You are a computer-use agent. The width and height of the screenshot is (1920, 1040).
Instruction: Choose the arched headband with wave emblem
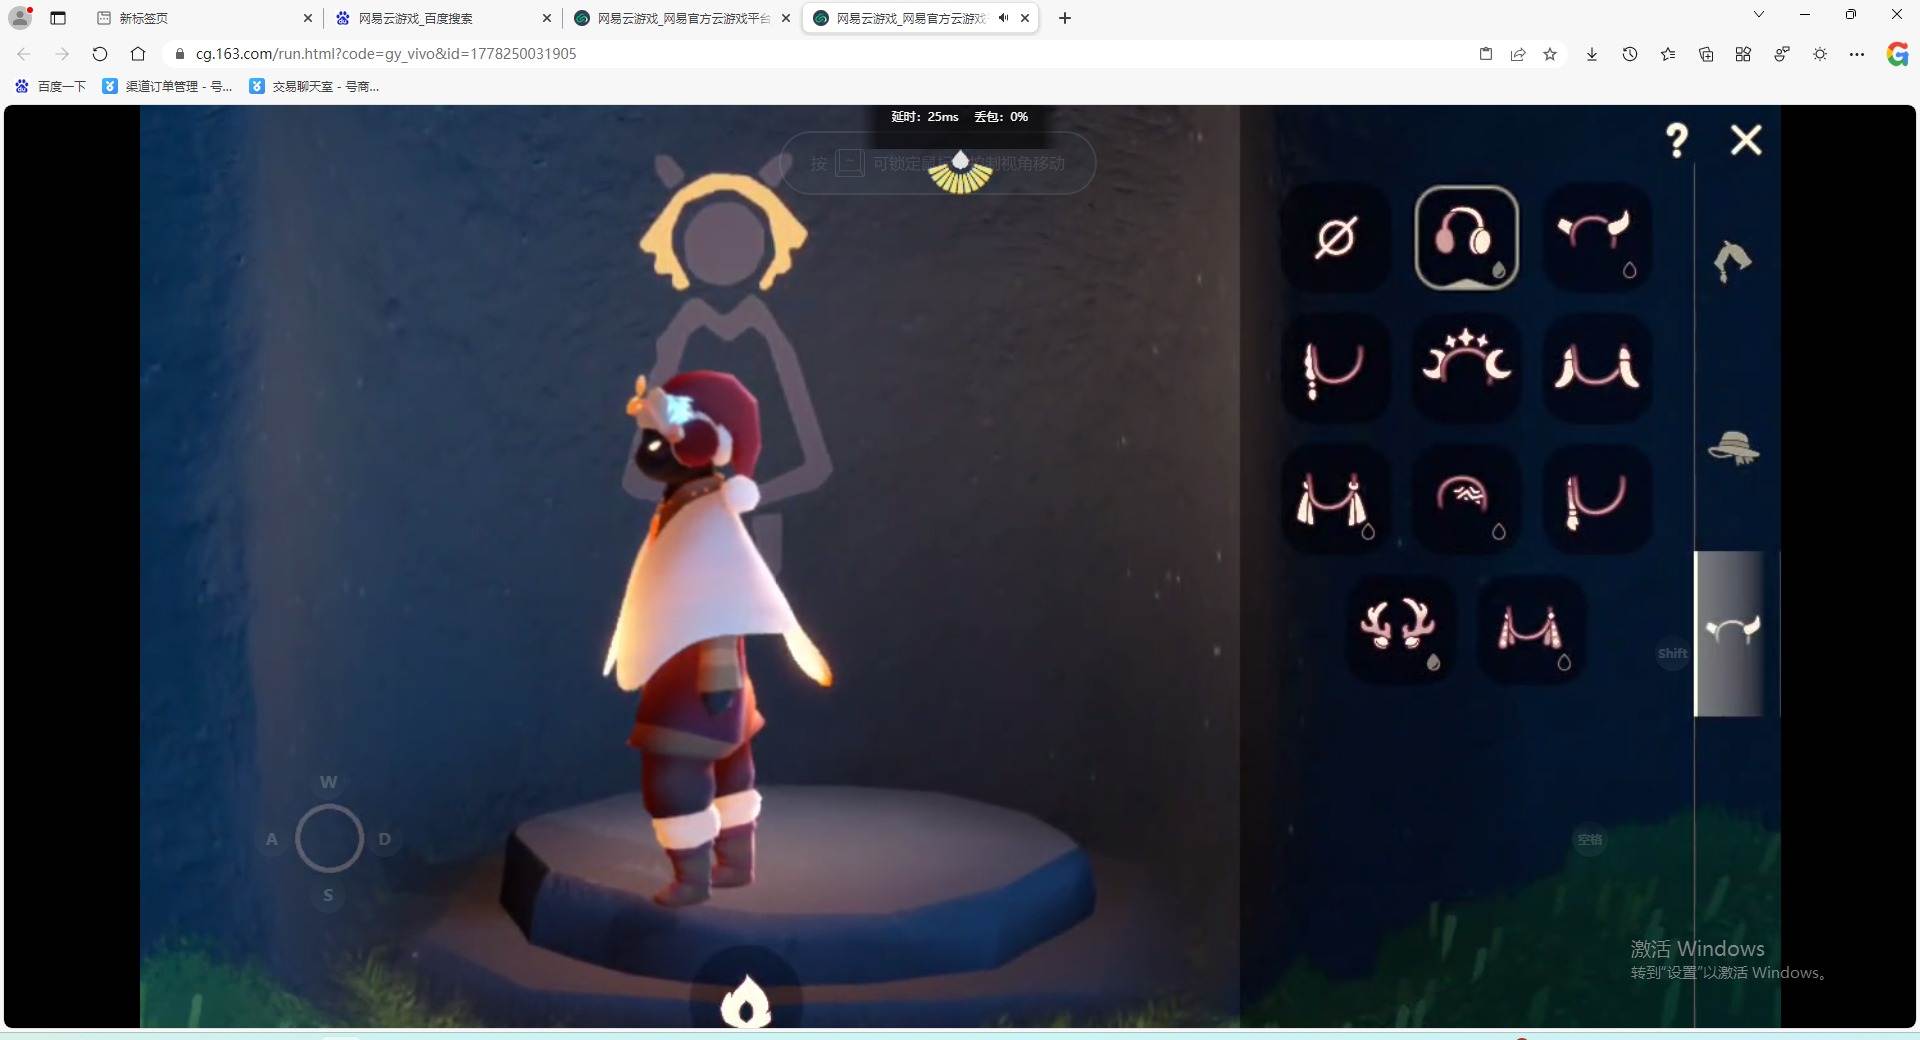1467,498
